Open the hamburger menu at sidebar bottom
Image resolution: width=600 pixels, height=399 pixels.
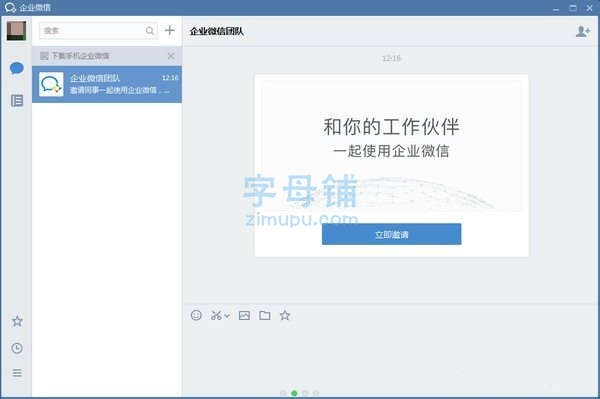tap(17, 373)
